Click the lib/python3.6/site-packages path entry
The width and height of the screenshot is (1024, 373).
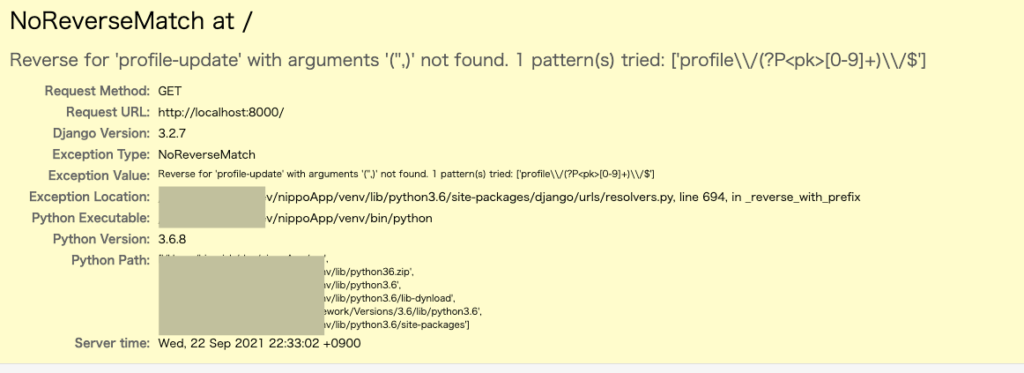pos(393,324)
